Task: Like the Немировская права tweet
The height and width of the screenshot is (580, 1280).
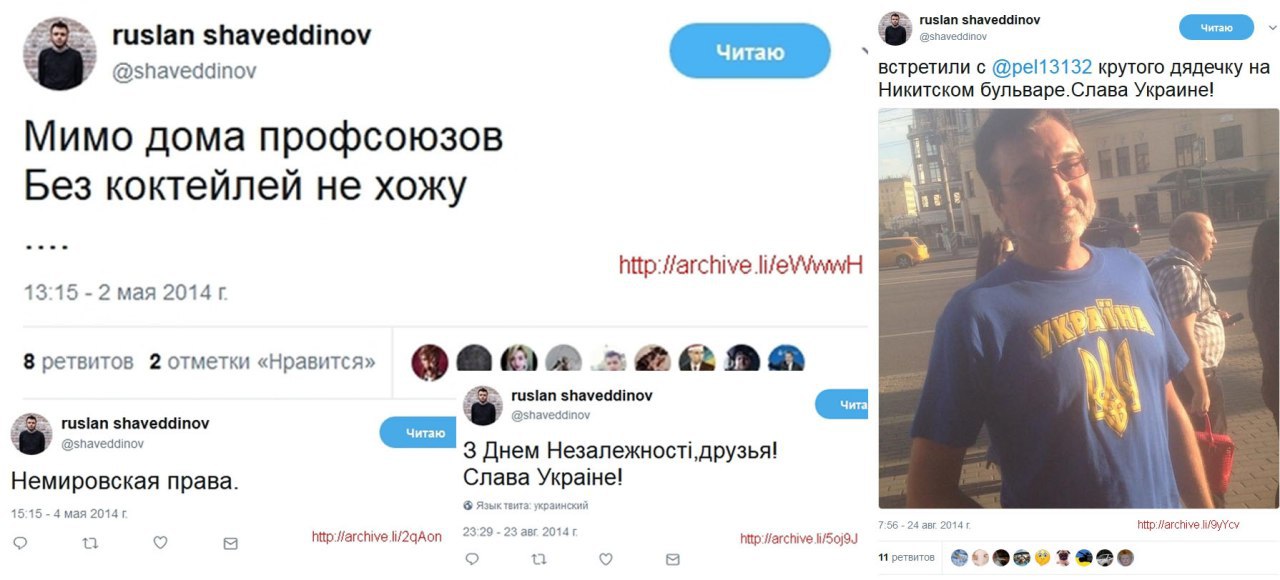Action: click(x=160, y=543)
